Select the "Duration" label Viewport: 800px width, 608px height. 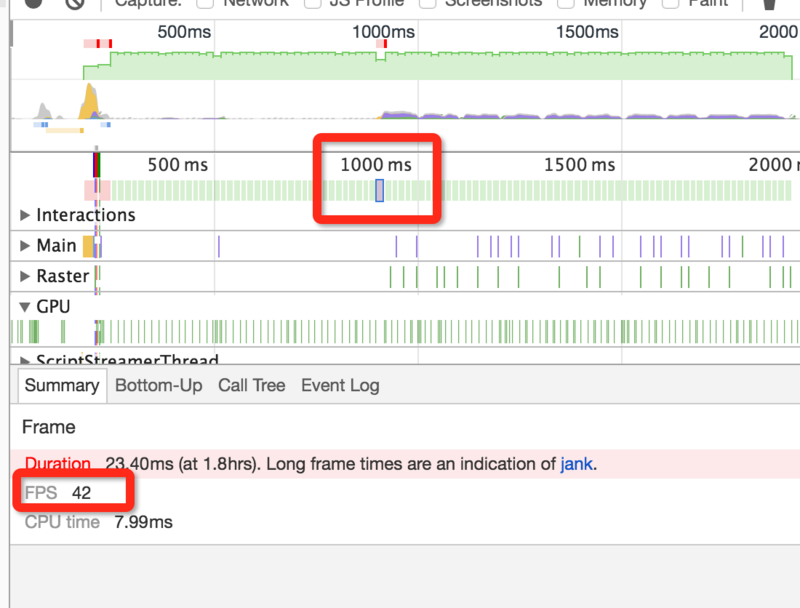point(58,463)
